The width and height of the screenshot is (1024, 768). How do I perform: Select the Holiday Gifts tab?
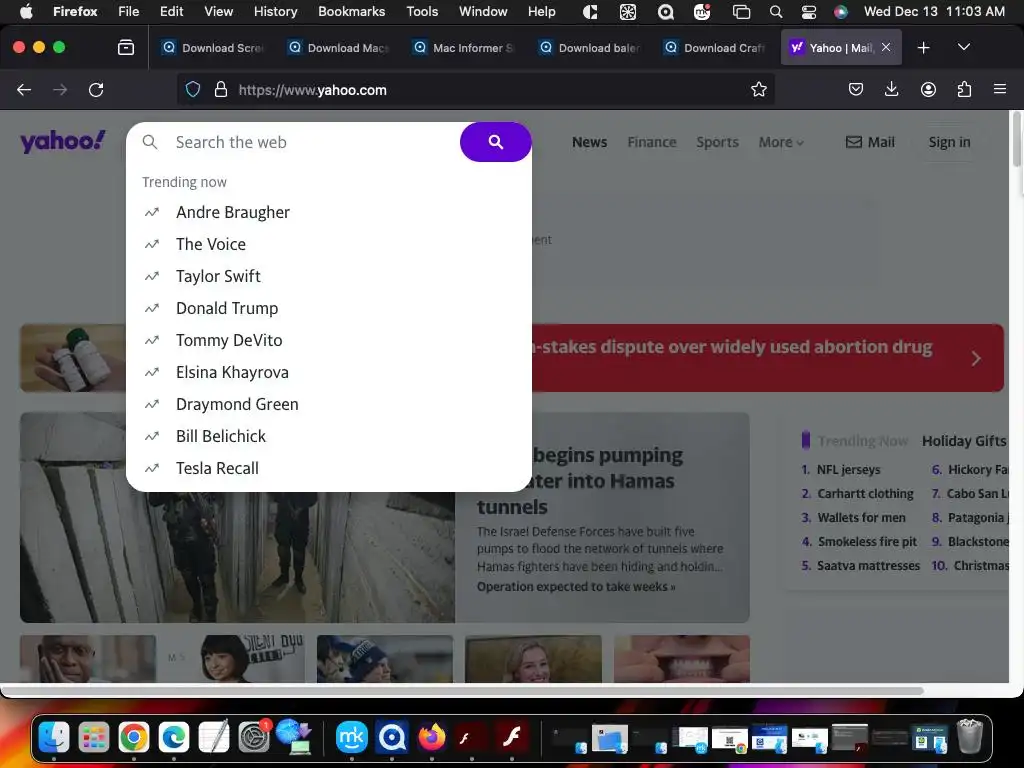[x=964, y=441]
